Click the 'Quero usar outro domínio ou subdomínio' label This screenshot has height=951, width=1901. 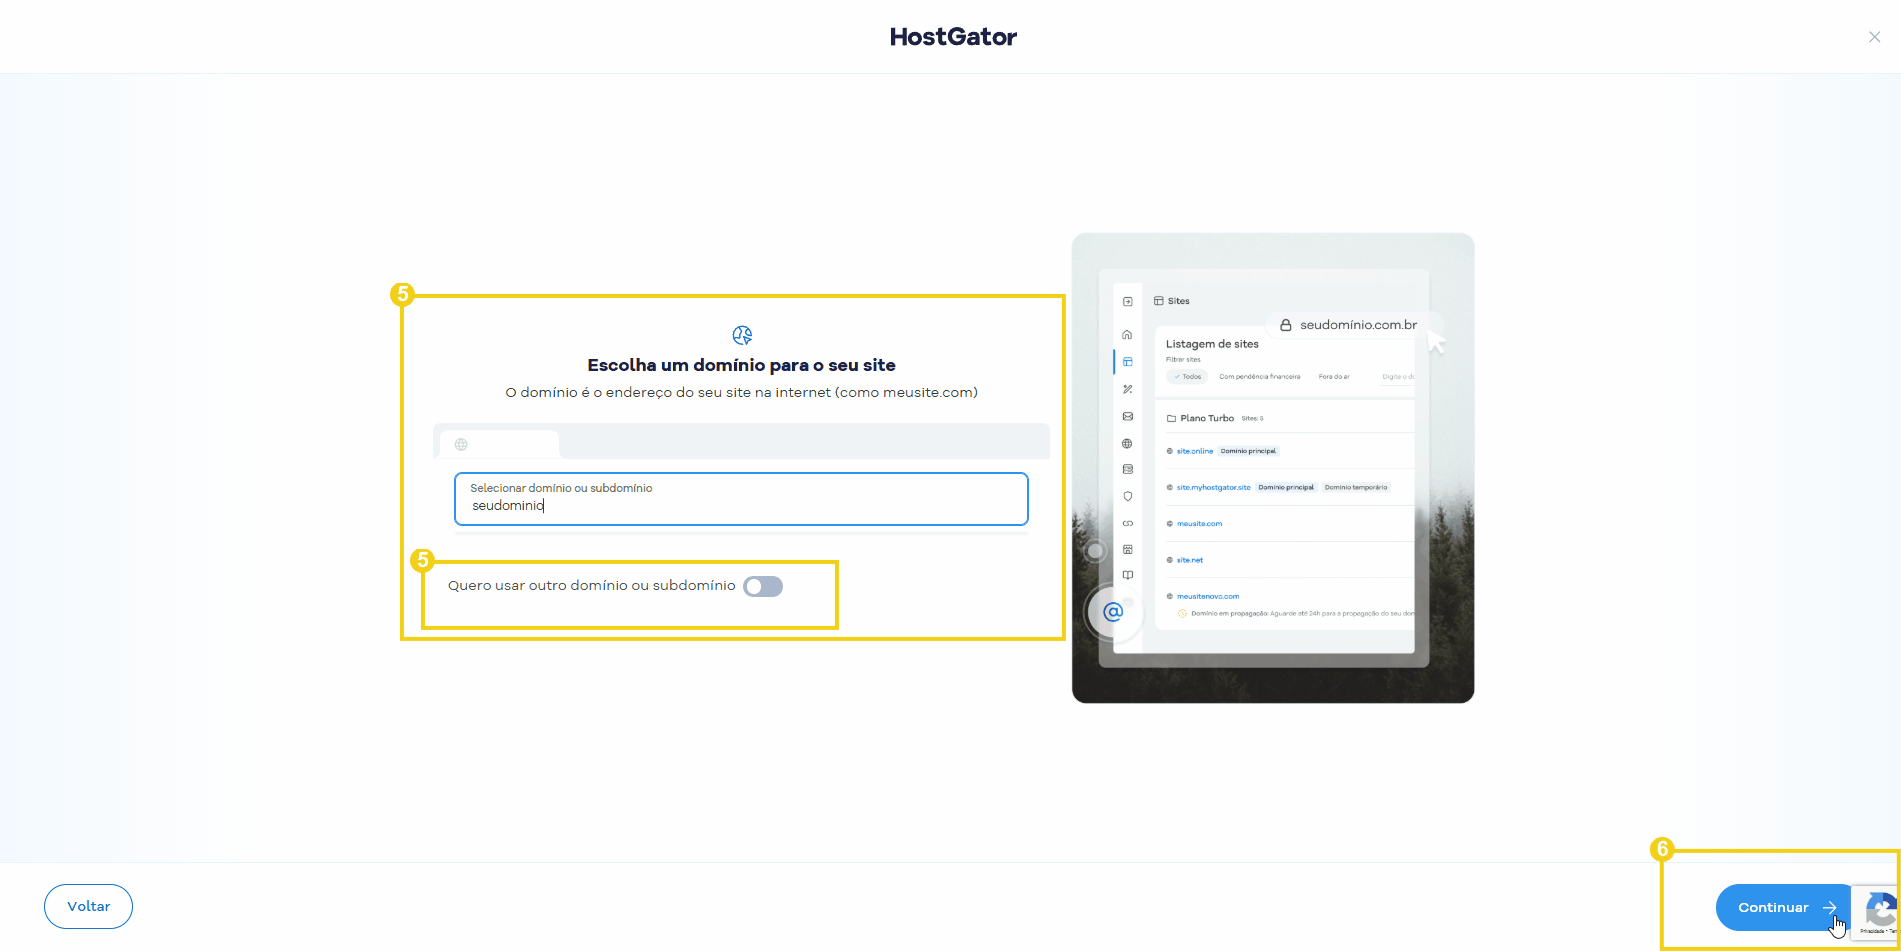tap(591, 586)
